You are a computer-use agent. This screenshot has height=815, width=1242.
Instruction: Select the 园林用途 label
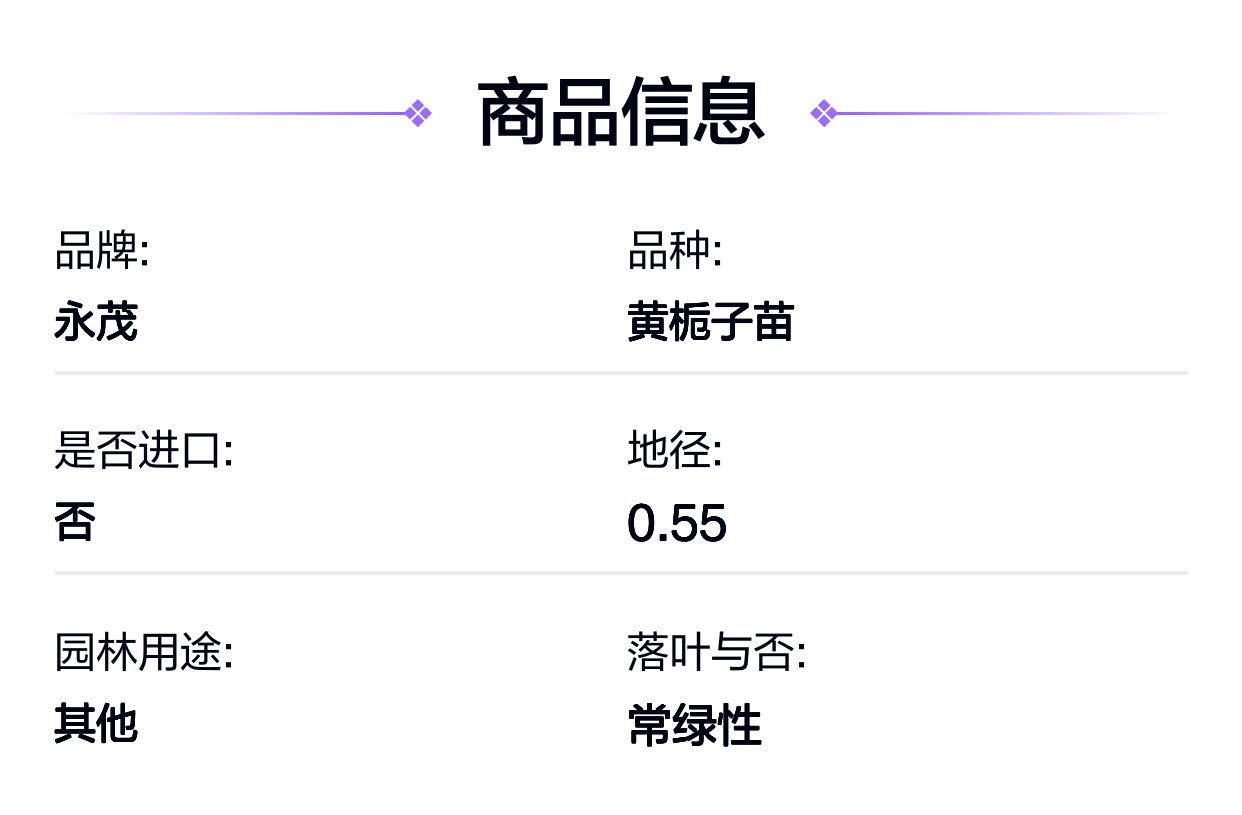pyautogui.click(x=143, y=653)
